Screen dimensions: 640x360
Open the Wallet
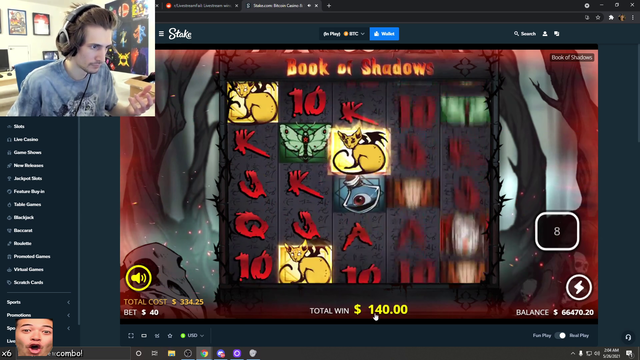[384, 34]
